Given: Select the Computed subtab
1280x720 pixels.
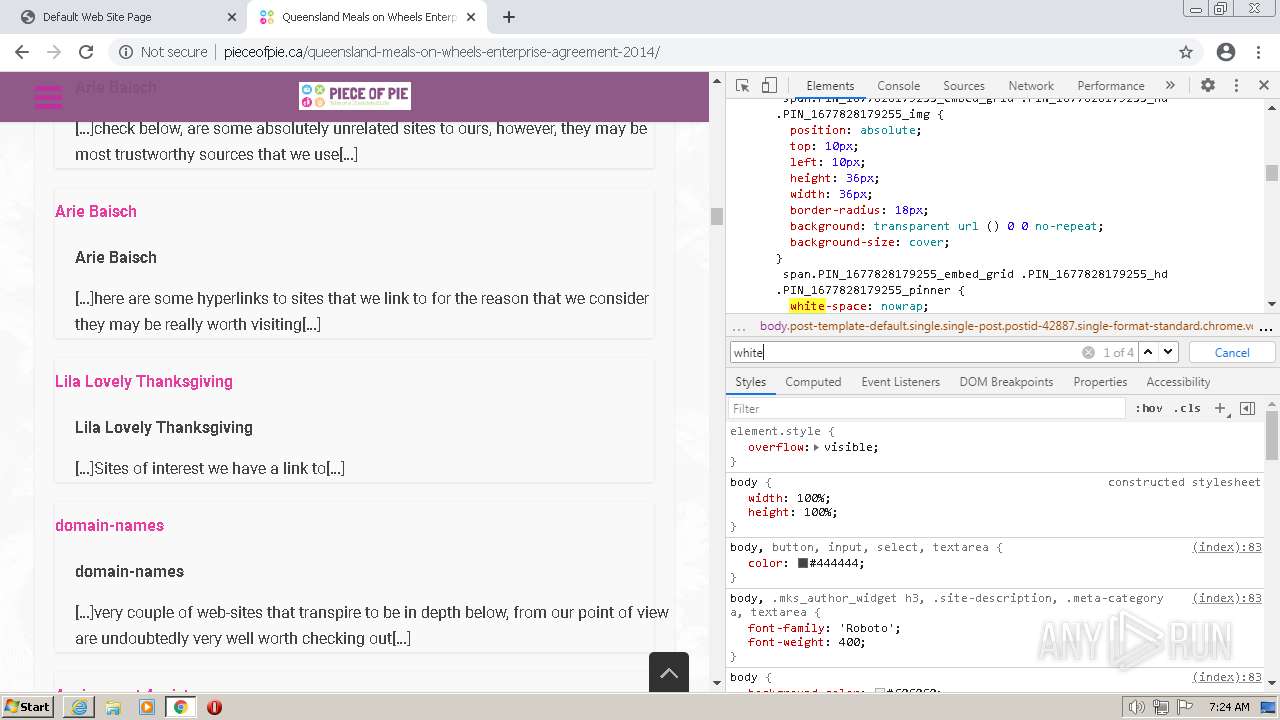Looking at the screenshot, I should (x=813, y=382).
